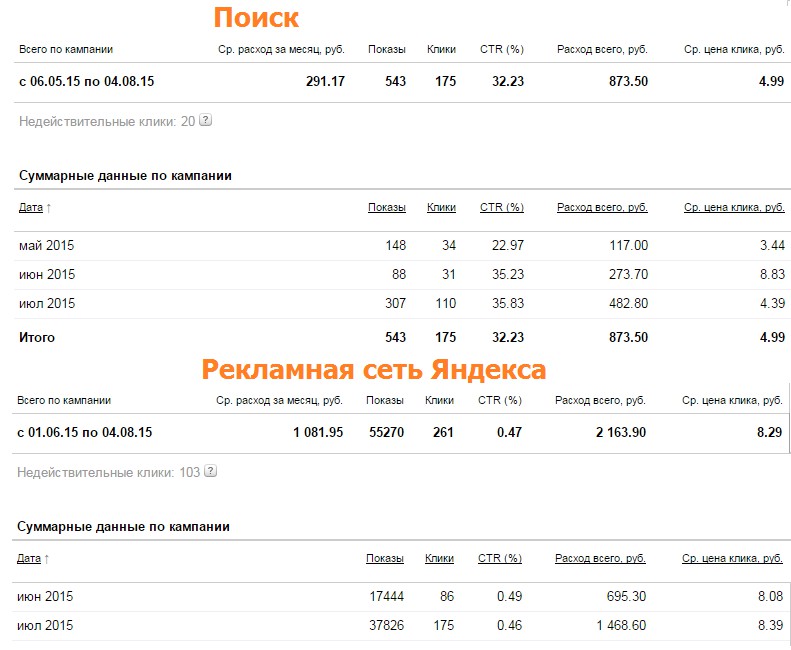
Task: Sort Поиск table by Показы column
Action: pyautogui.click(x=386, y=207)
